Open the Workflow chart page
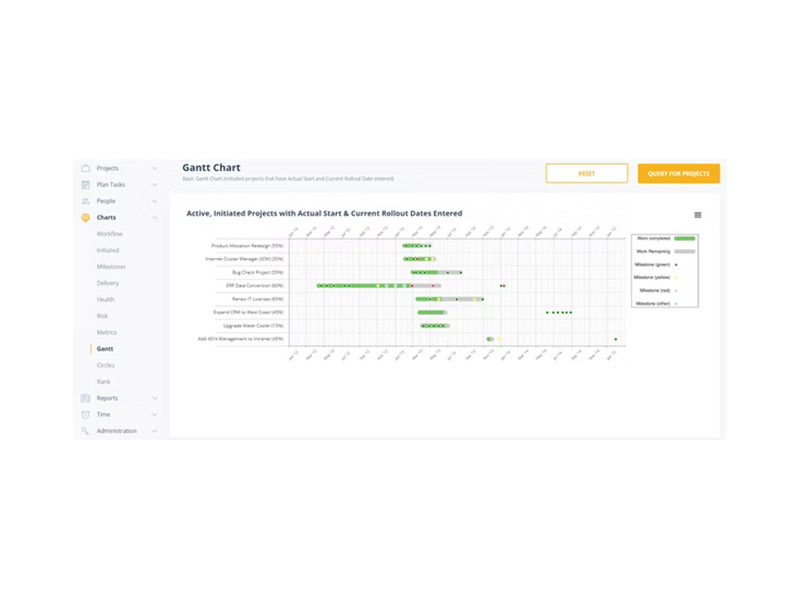This screenshot has height=600, width=800. [x=110, y=234]
